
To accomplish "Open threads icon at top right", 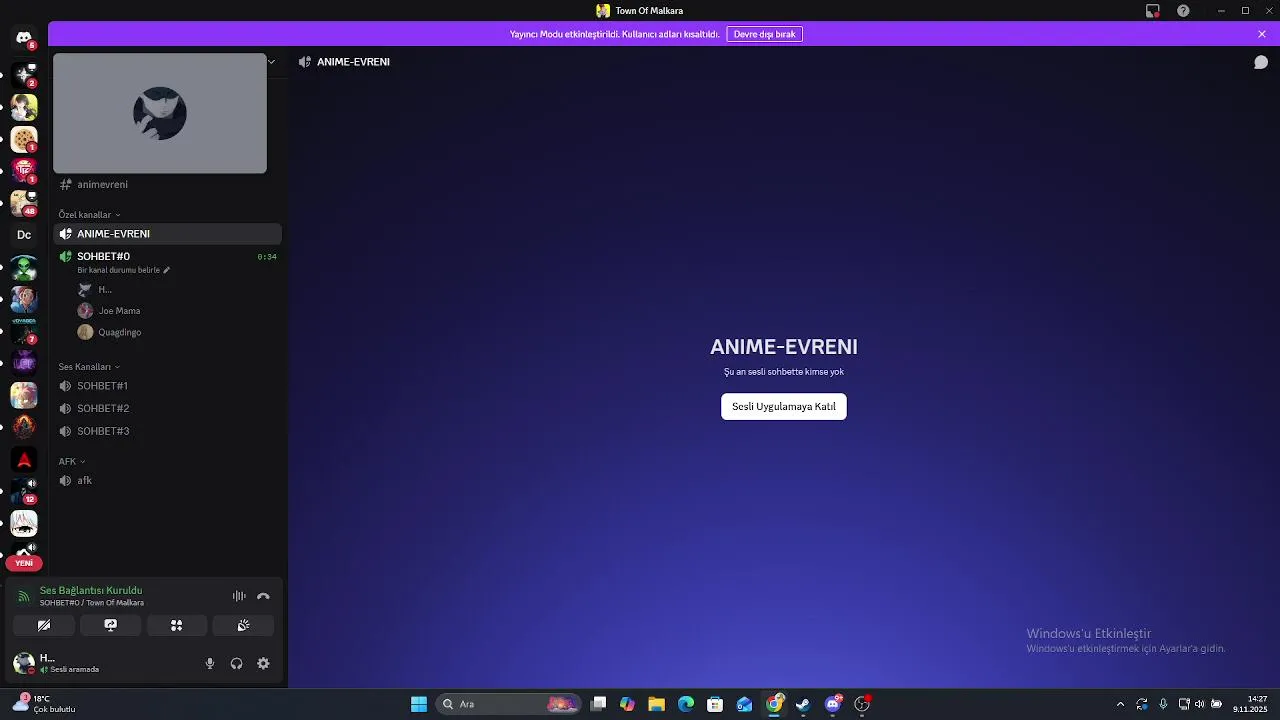I will (1261, 62).
